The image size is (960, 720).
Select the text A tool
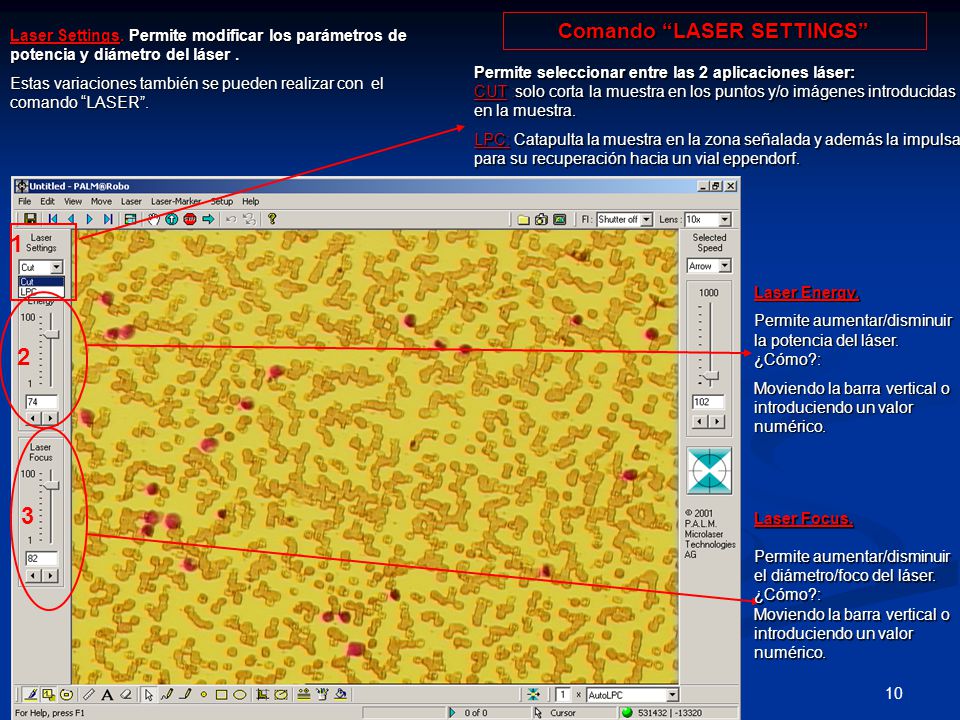(107, 694)
